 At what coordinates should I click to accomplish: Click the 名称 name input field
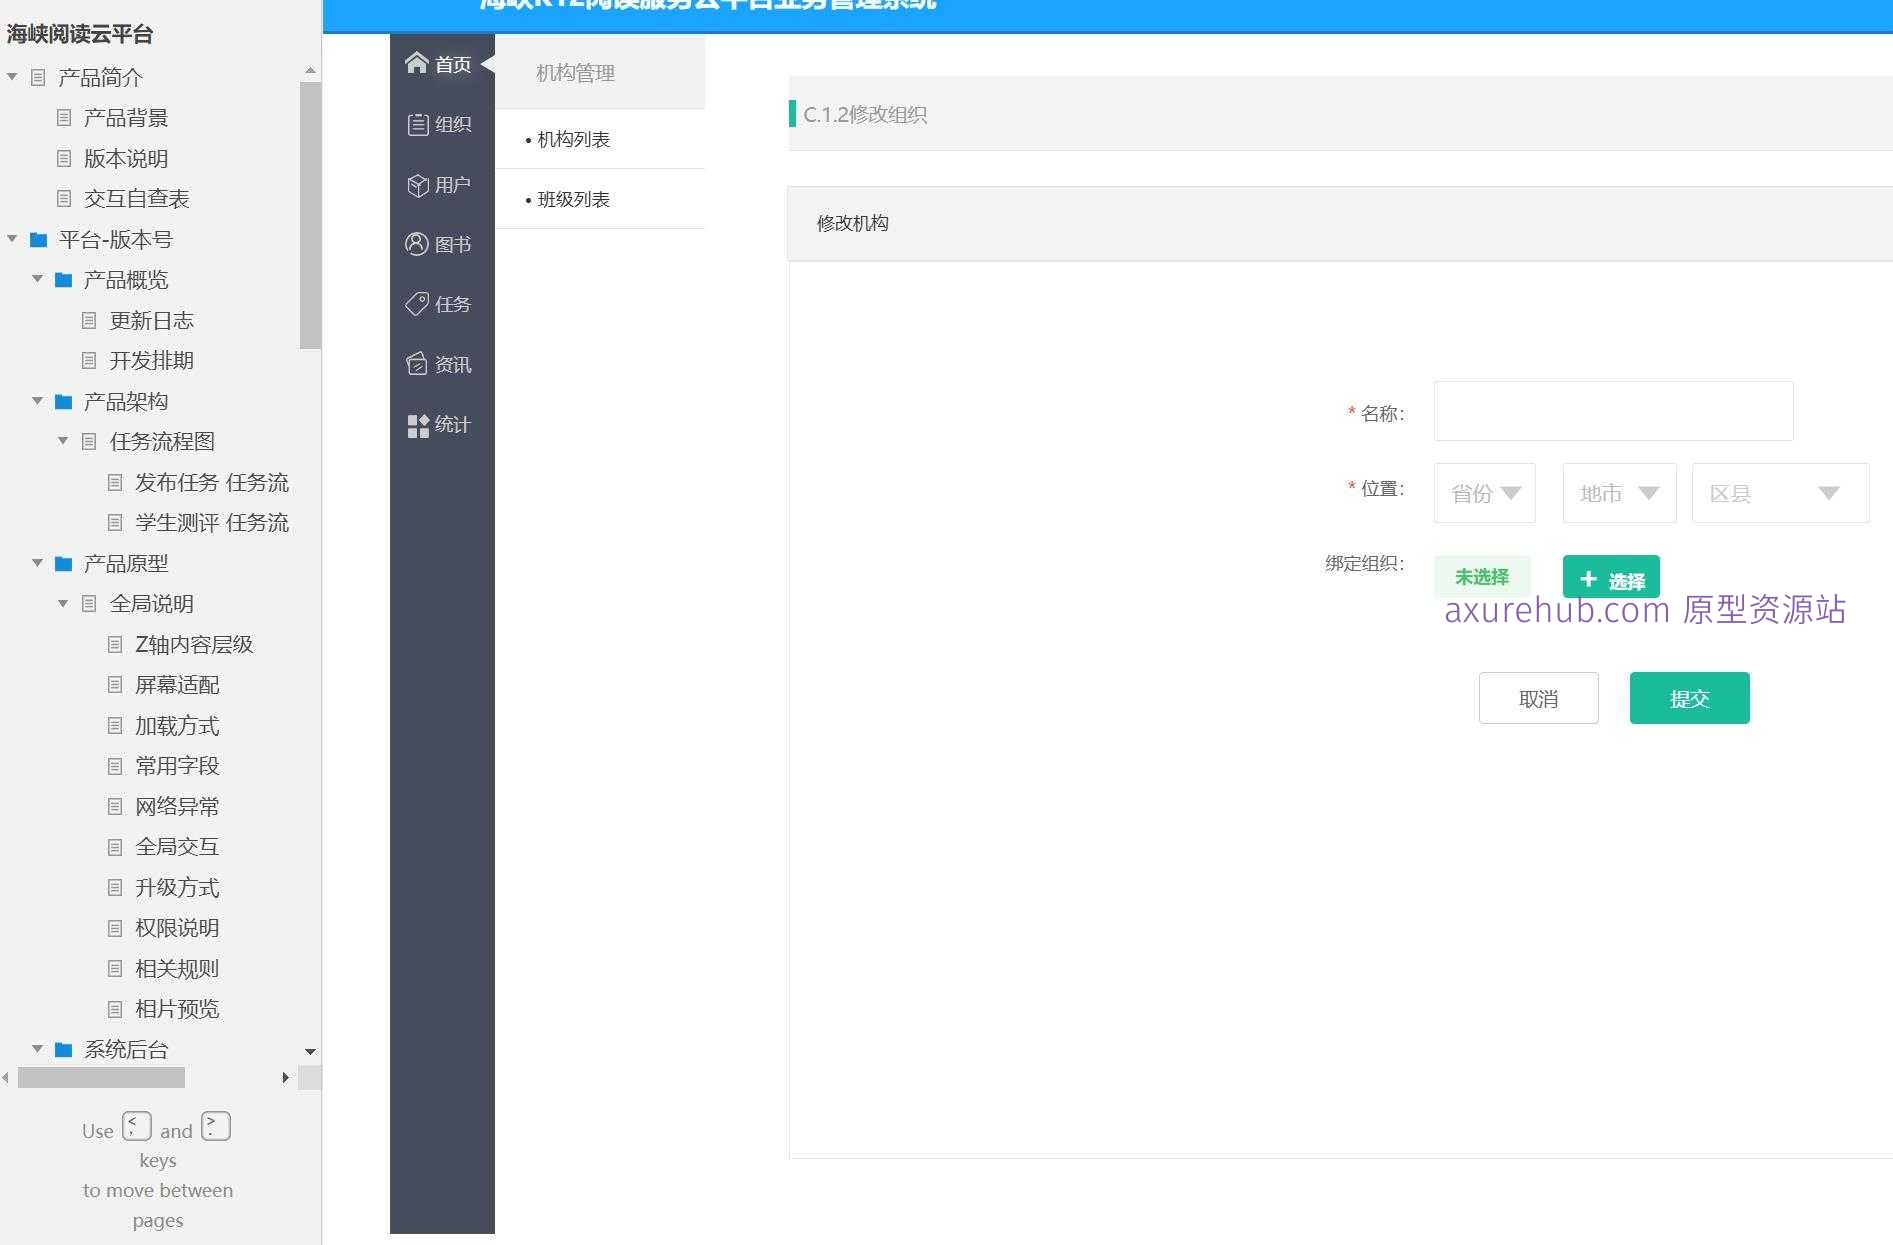click(1612, 411)
